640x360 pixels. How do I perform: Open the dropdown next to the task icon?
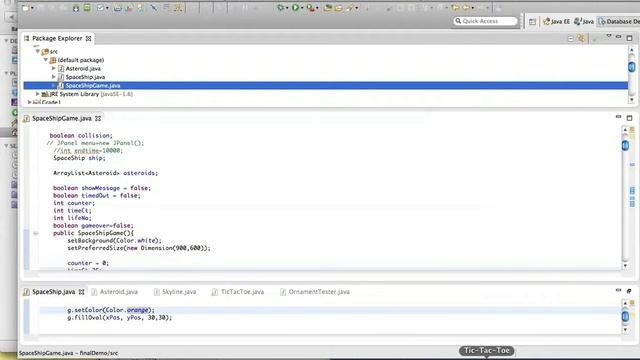point(107,8)
